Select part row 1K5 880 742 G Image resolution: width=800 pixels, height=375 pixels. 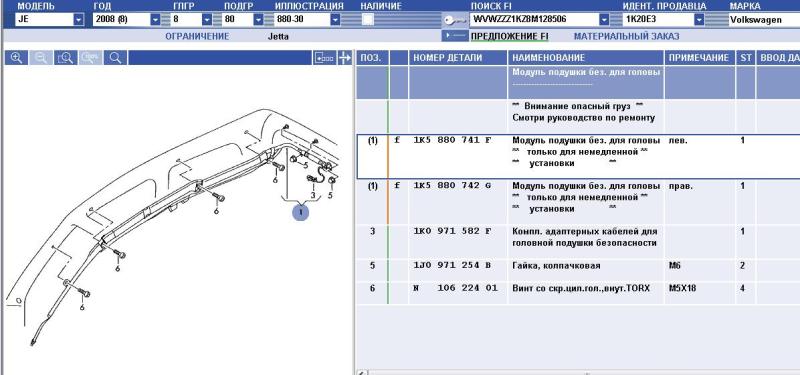tap(578, 202)
